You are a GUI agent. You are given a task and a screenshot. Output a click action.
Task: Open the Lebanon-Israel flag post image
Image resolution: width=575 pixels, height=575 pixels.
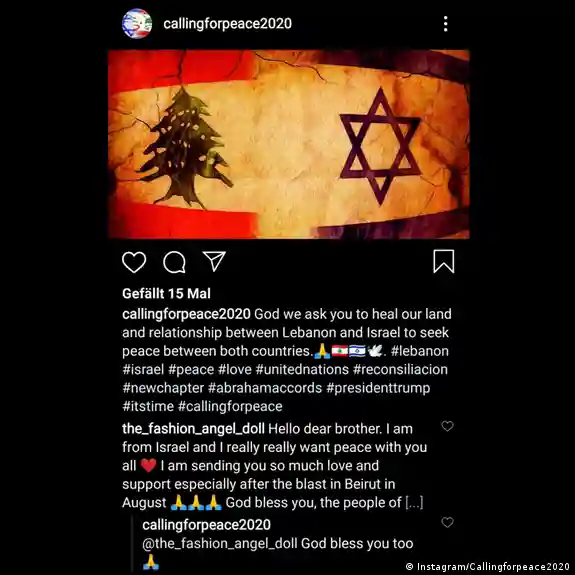coord(289,144)
